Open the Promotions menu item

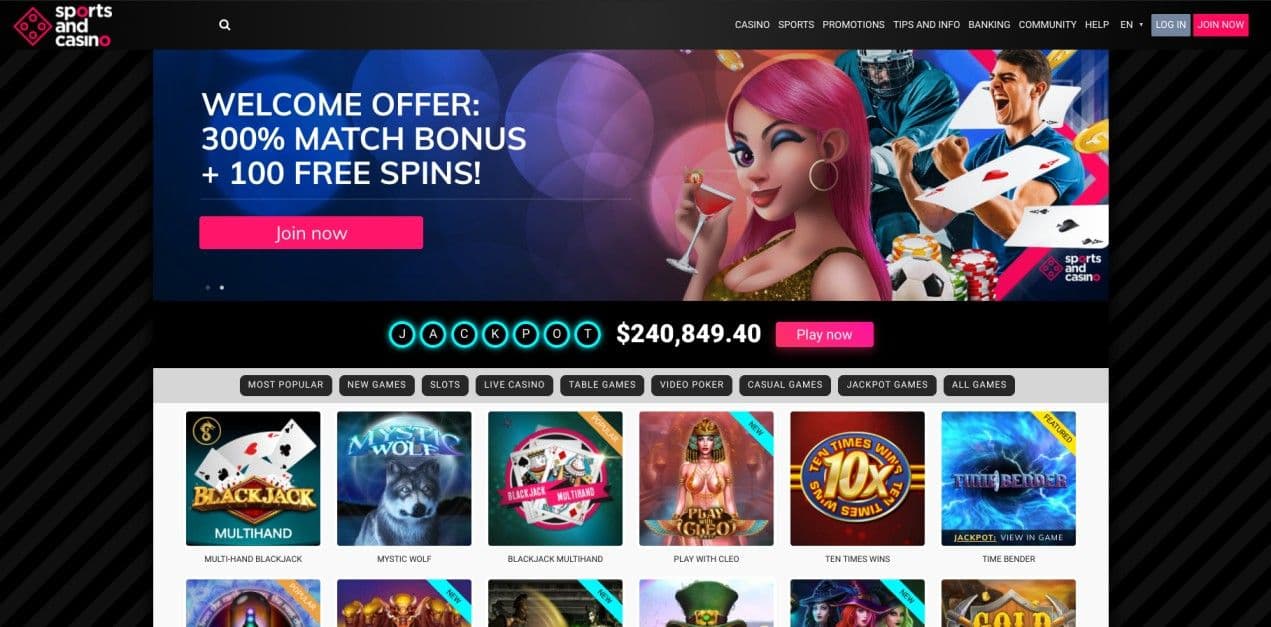tap(853, 25)
